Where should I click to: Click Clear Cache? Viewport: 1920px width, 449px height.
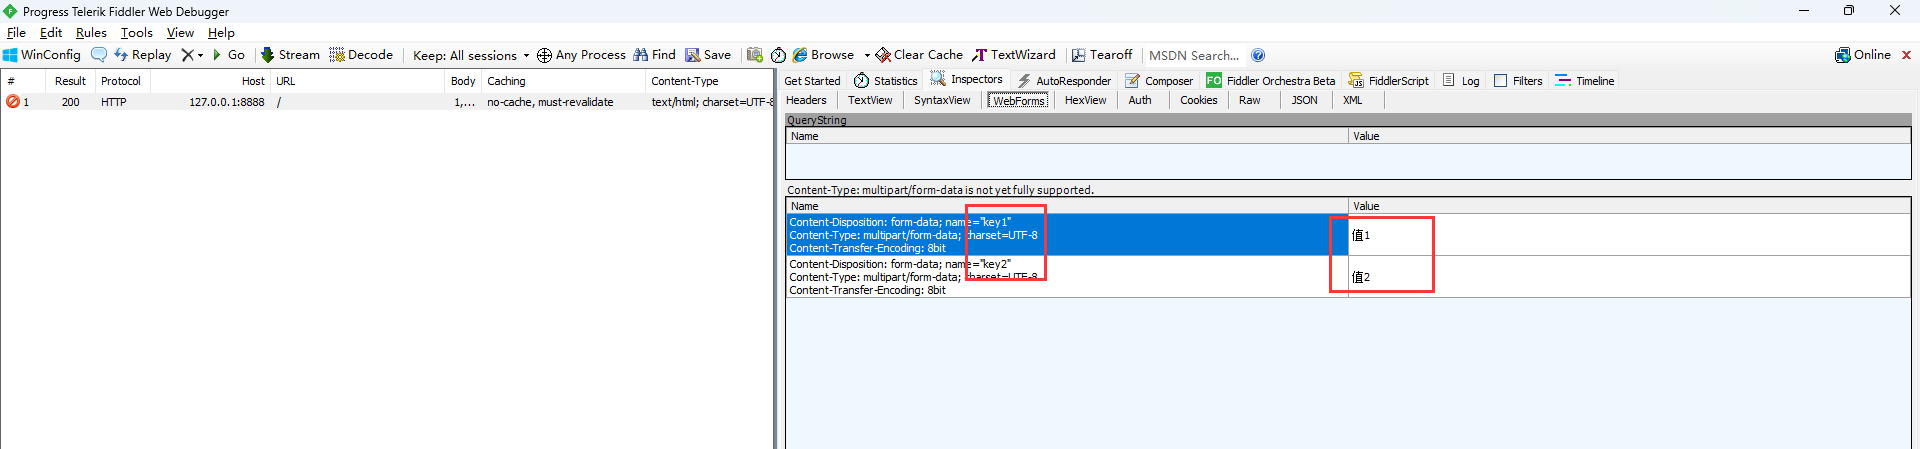point(920,55)
